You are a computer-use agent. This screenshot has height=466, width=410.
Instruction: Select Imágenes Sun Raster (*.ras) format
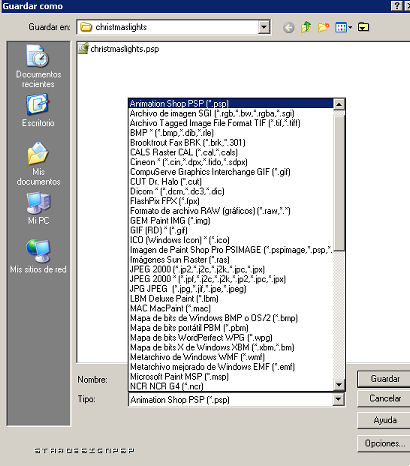[231, 260]
